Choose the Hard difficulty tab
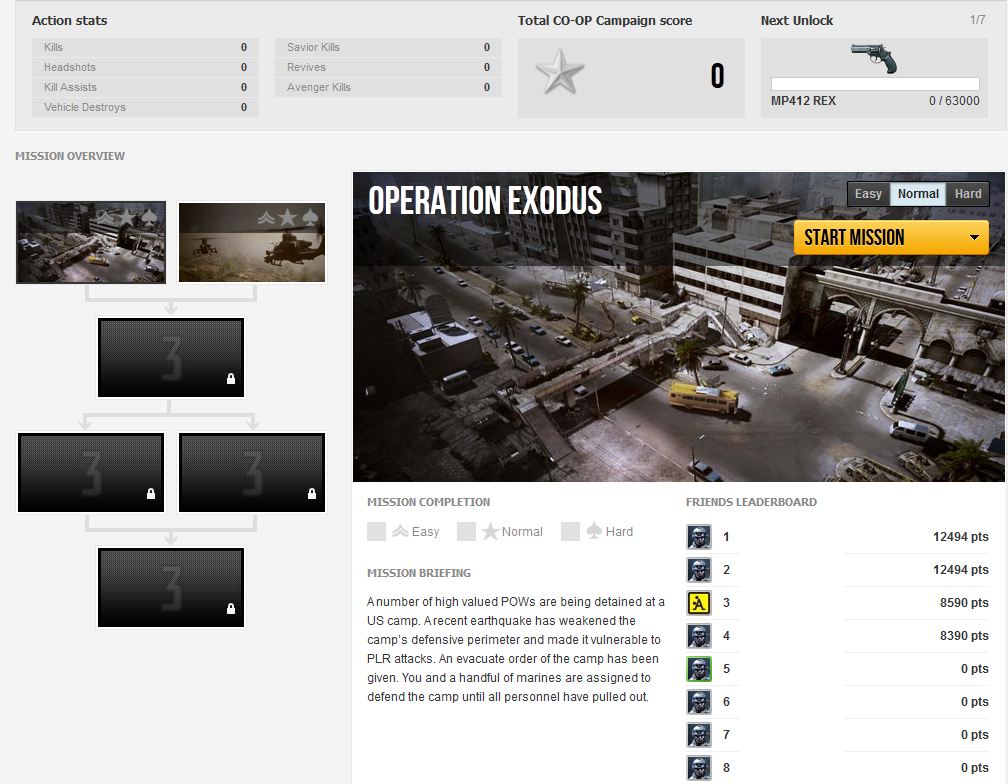 coord(968,194)
